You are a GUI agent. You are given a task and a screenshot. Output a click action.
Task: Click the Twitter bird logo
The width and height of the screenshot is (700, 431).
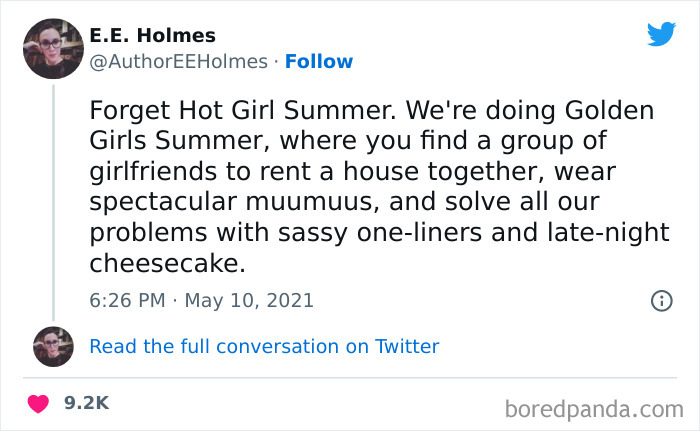661,34
